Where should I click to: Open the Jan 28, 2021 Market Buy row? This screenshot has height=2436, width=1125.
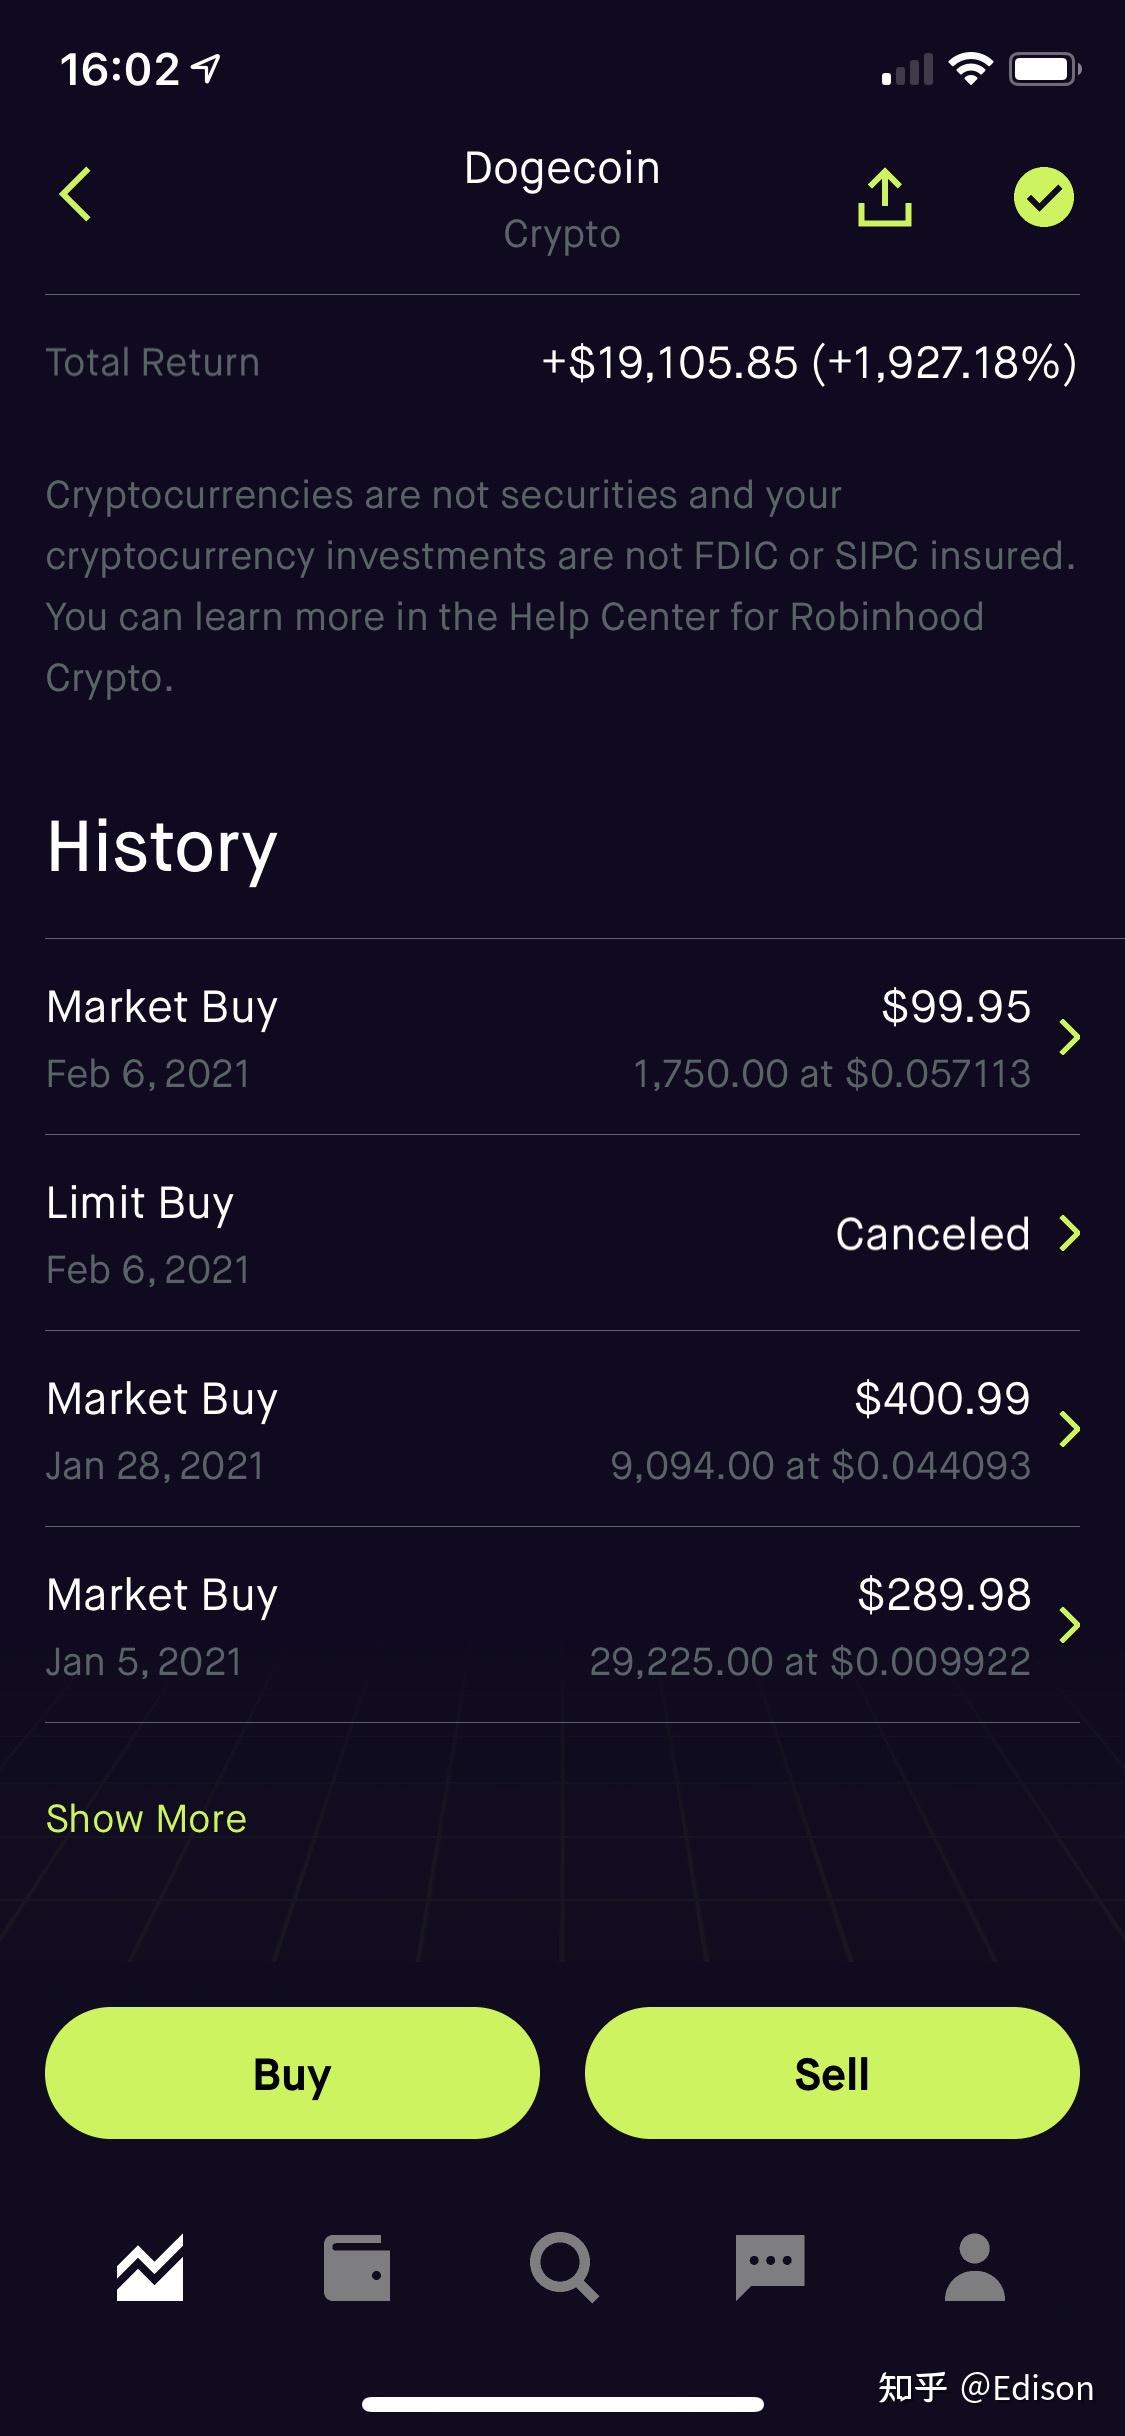[x=562, y=1429]
